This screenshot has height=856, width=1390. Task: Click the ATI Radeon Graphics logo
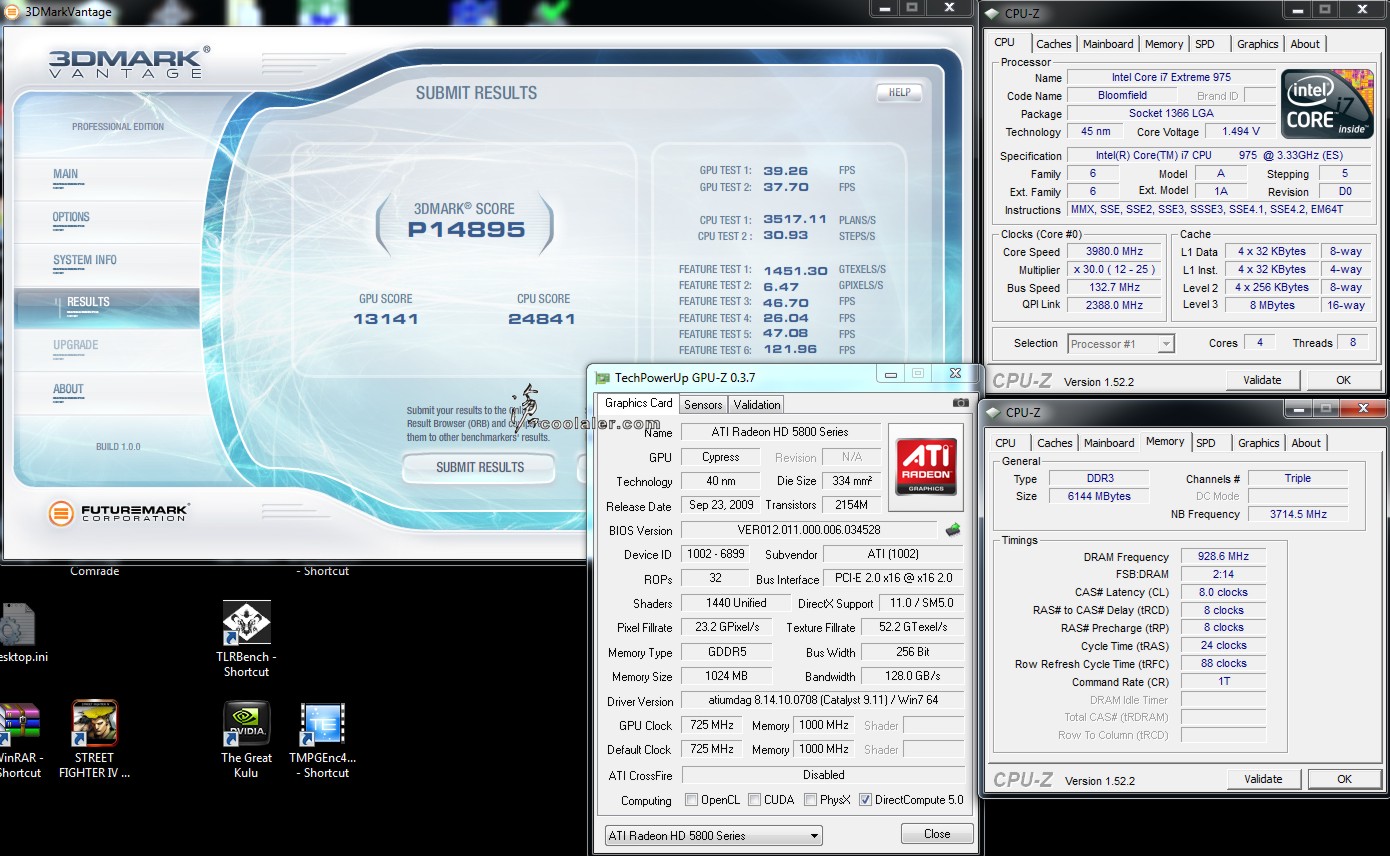point(925,467)
